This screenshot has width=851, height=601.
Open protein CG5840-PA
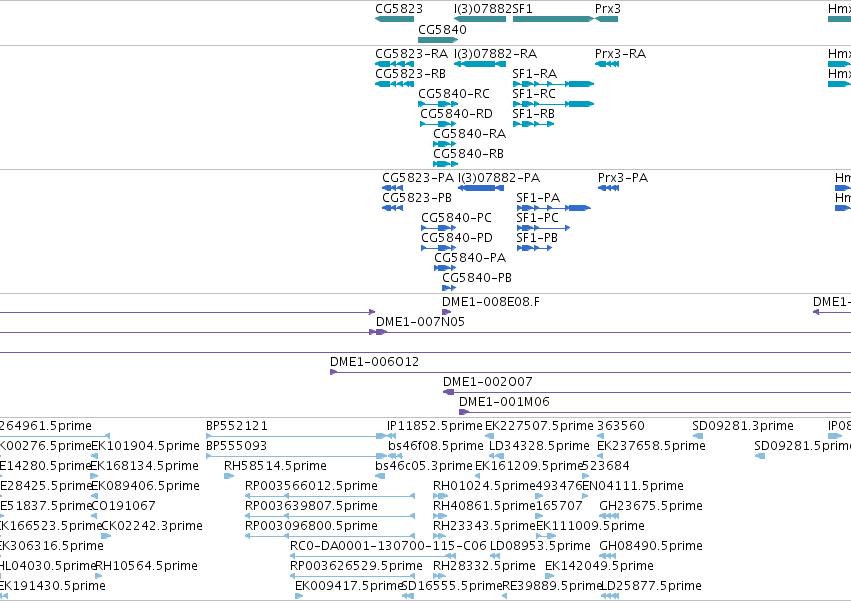[445, 268]
